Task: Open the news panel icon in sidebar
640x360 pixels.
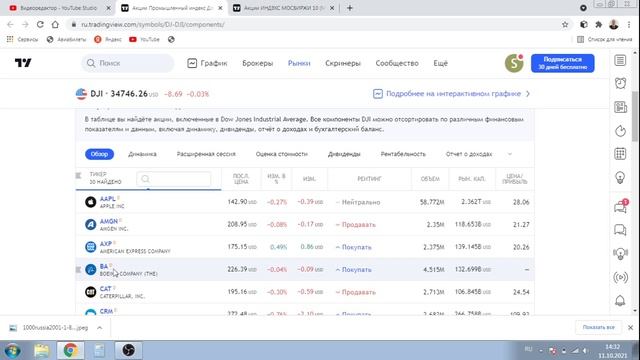Action: 620,107
